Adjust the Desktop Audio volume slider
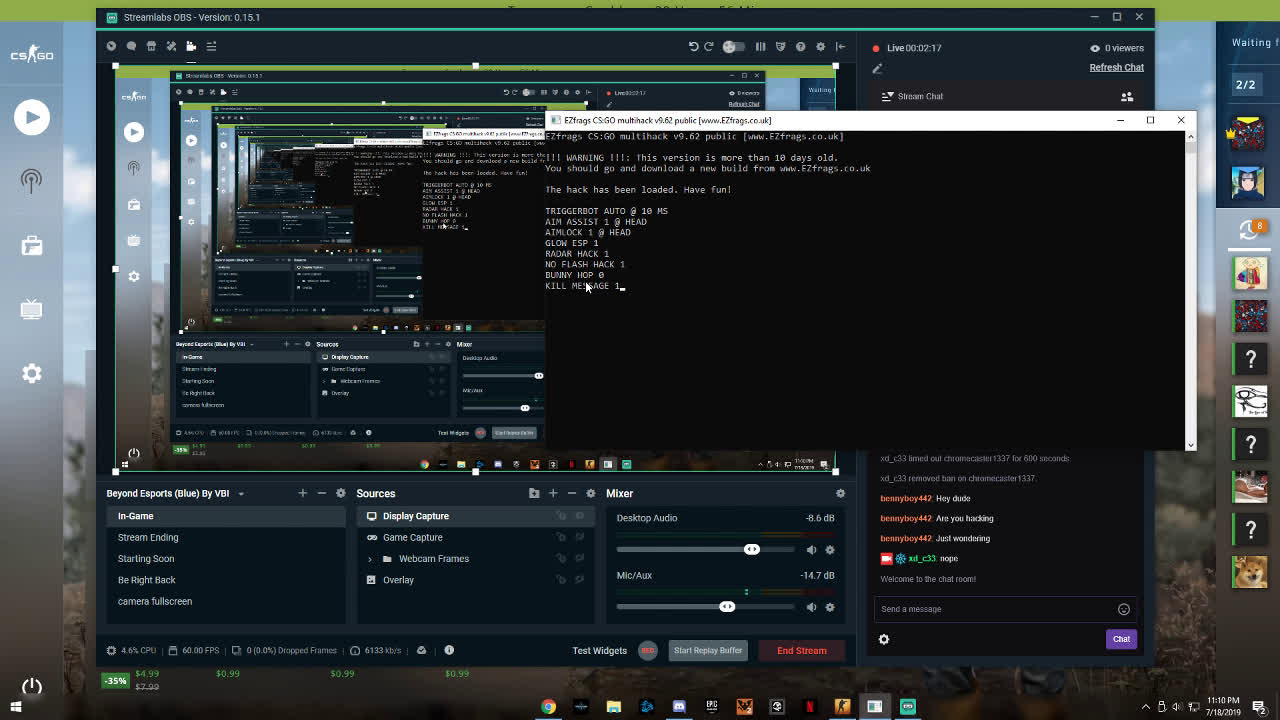 pos(752,549)
